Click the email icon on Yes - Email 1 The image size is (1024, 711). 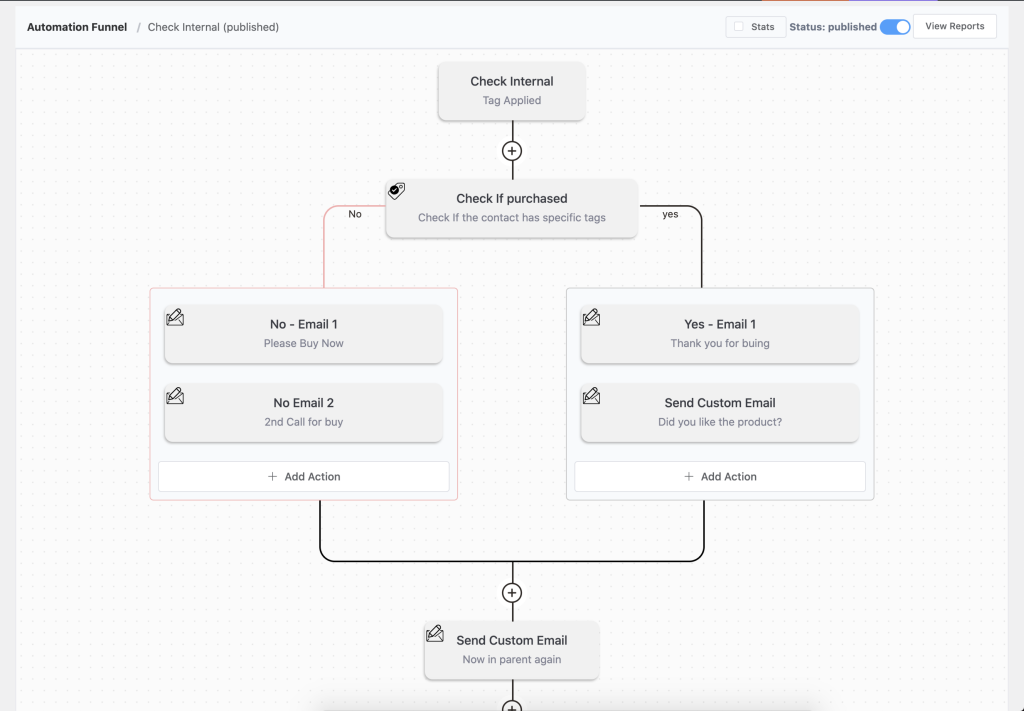tap(591, 317)
